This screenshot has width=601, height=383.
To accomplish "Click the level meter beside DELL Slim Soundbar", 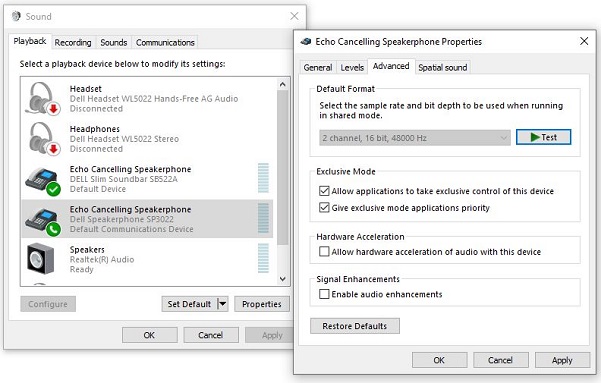I will pyautogui.click(x=263, y=178).
